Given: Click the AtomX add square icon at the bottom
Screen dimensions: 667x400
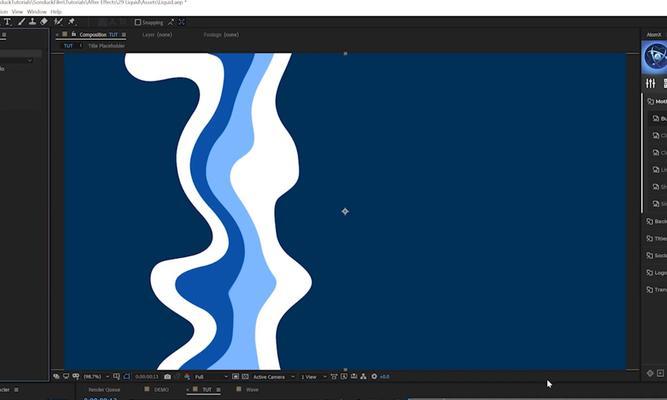Looking at the screenshot, I should tap(660, 373).
